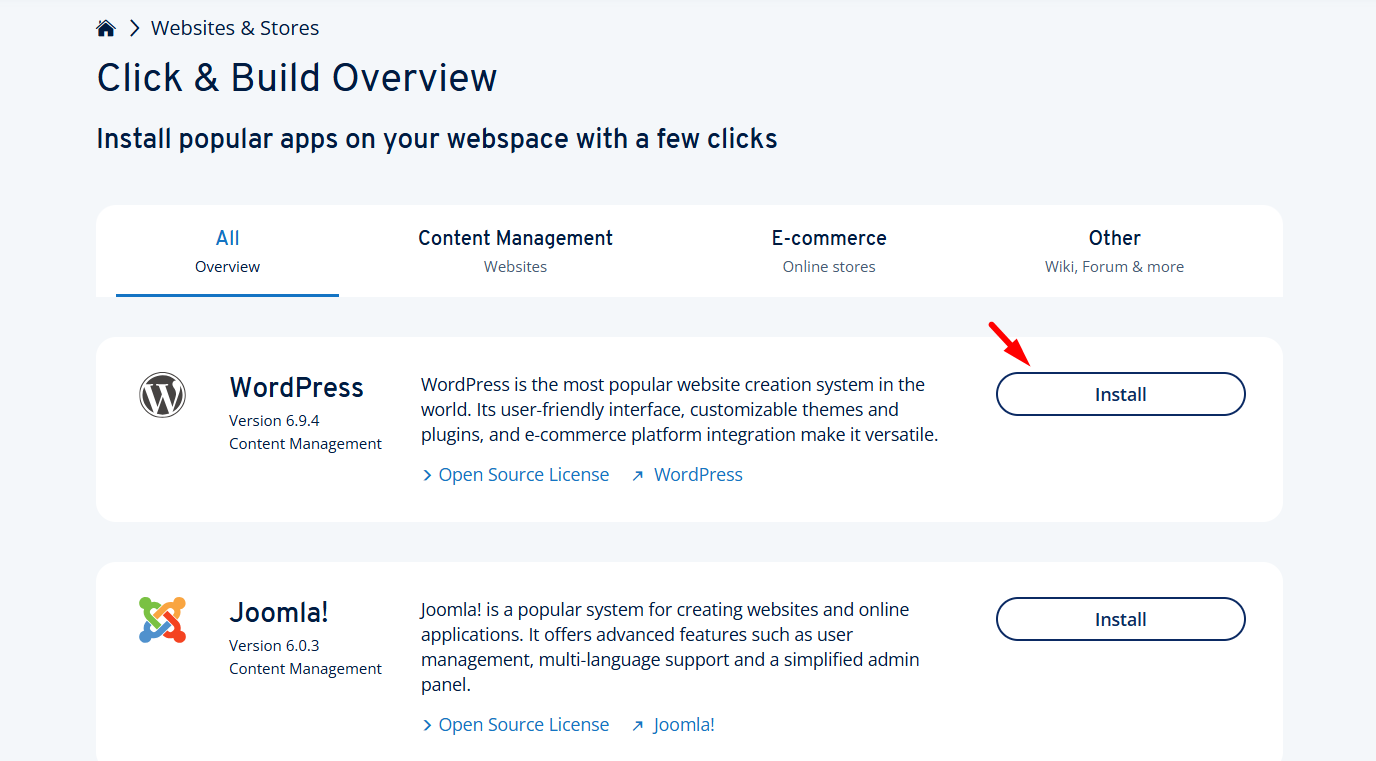Click the WordPress description paragraph
The width and height of the screenshot is (1376, 761).
pyautogui.click(x=680, y=410)
